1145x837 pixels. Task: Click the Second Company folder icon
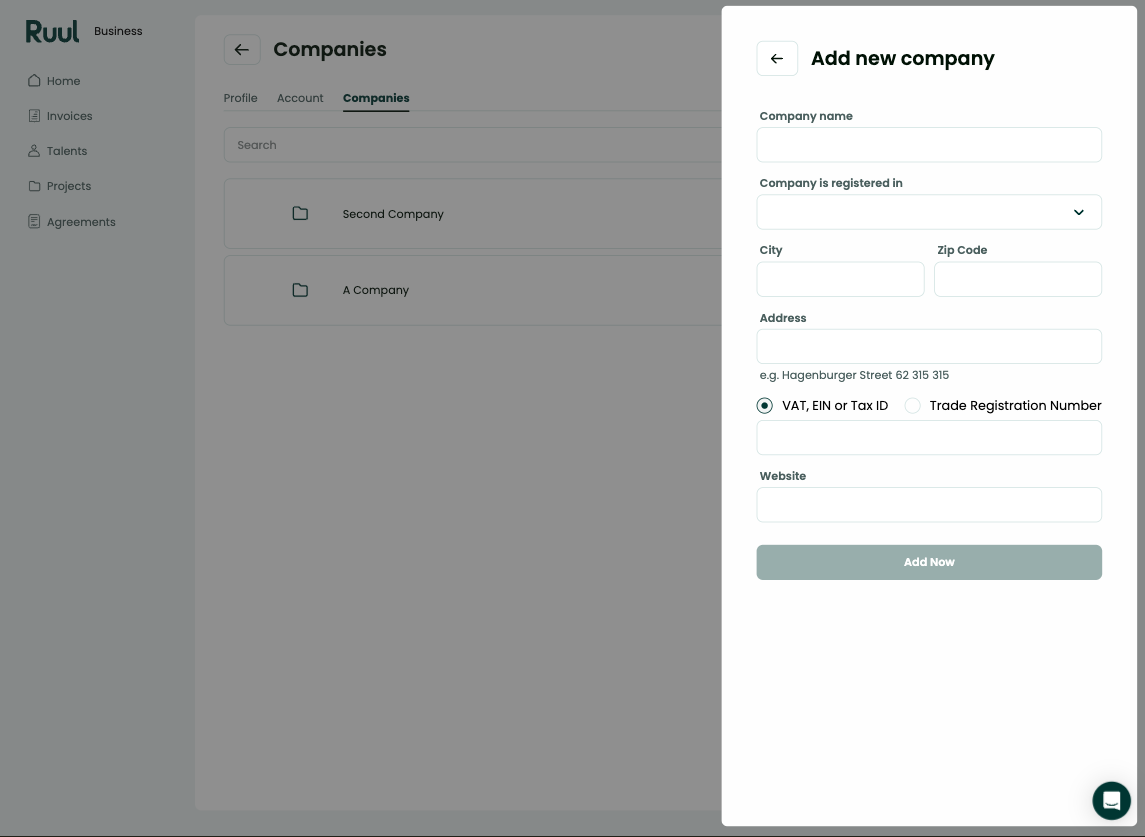click(300, 213)
